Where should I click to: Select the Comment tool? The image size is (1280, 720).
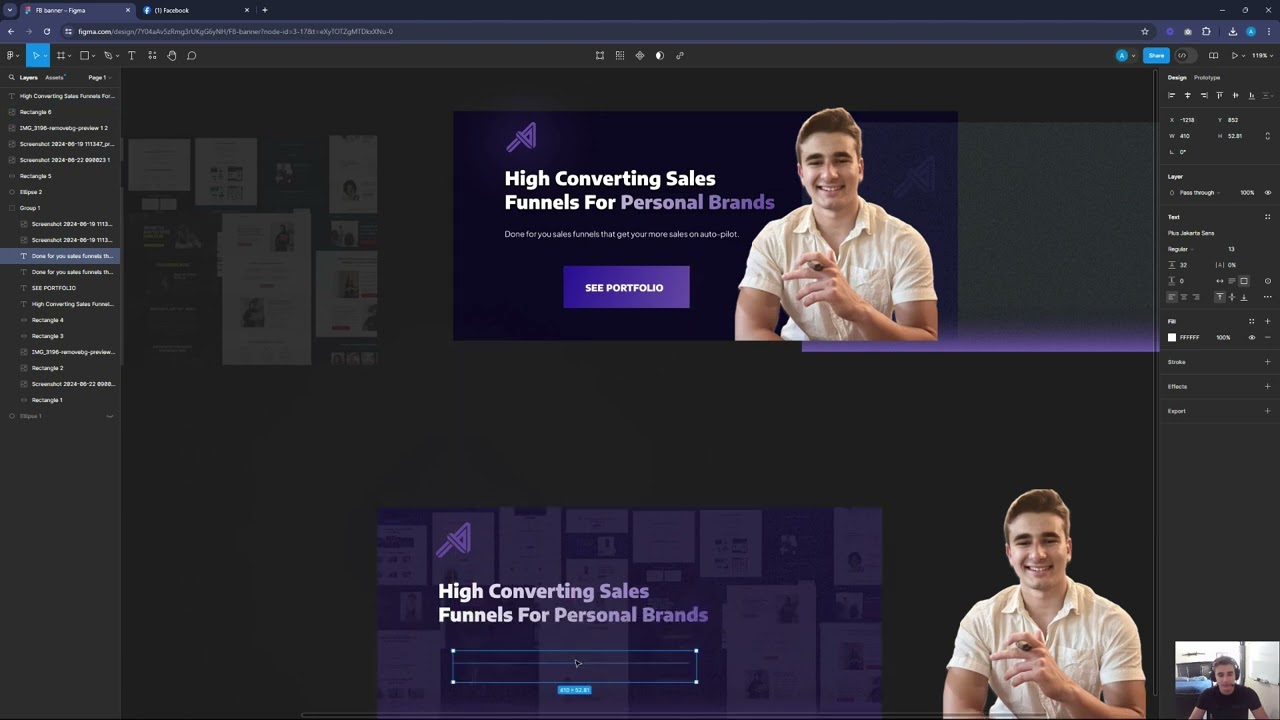pyautogui.click(x=192, y=55)
